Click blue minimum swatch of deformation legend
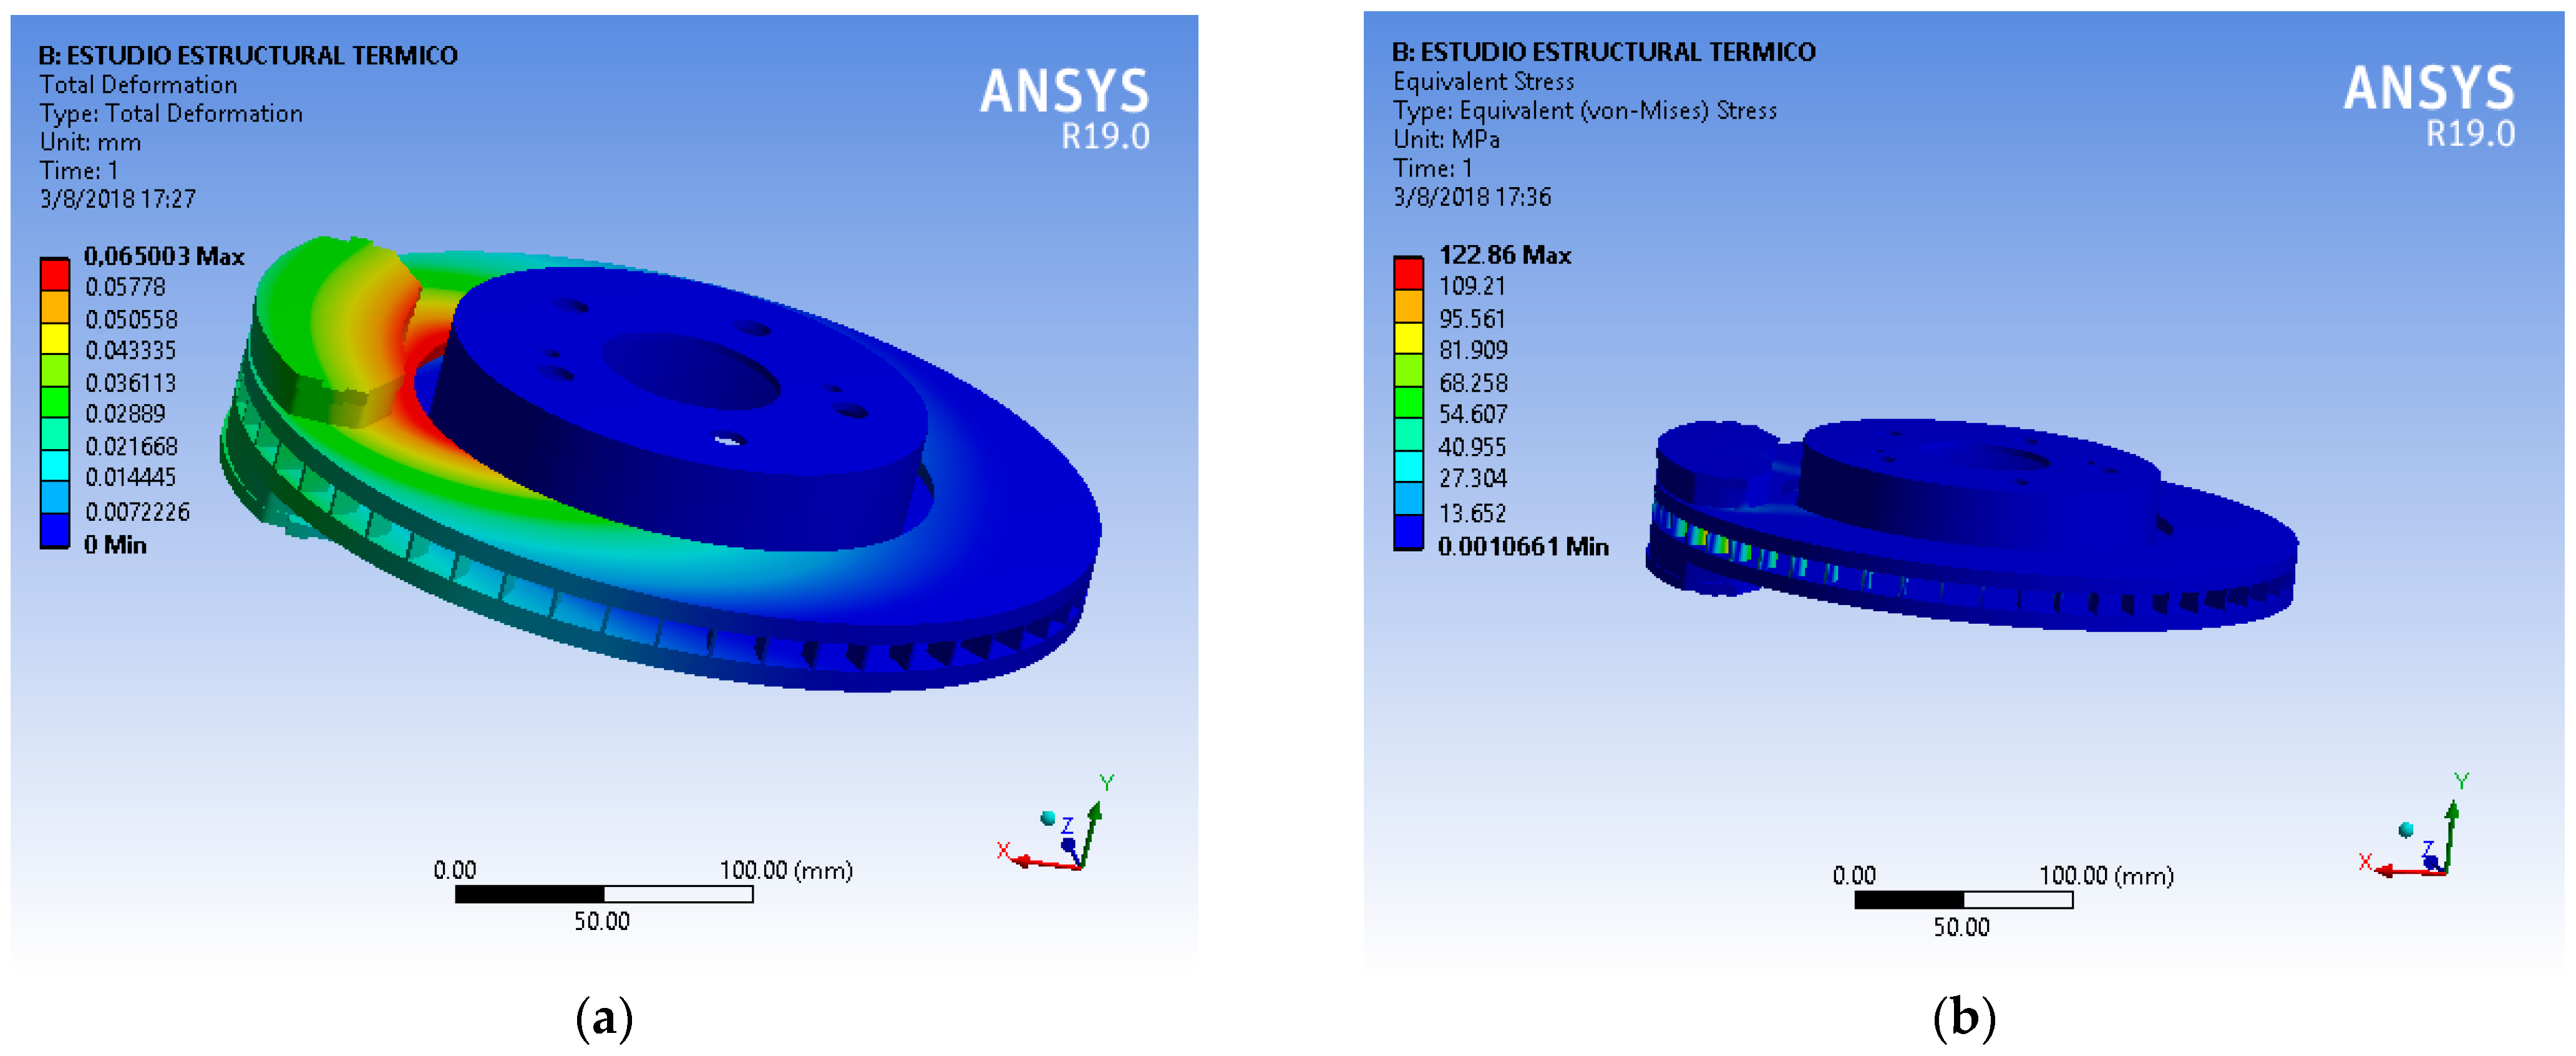This screenshot has width=2576, height=1056. (x=55, y=530)
